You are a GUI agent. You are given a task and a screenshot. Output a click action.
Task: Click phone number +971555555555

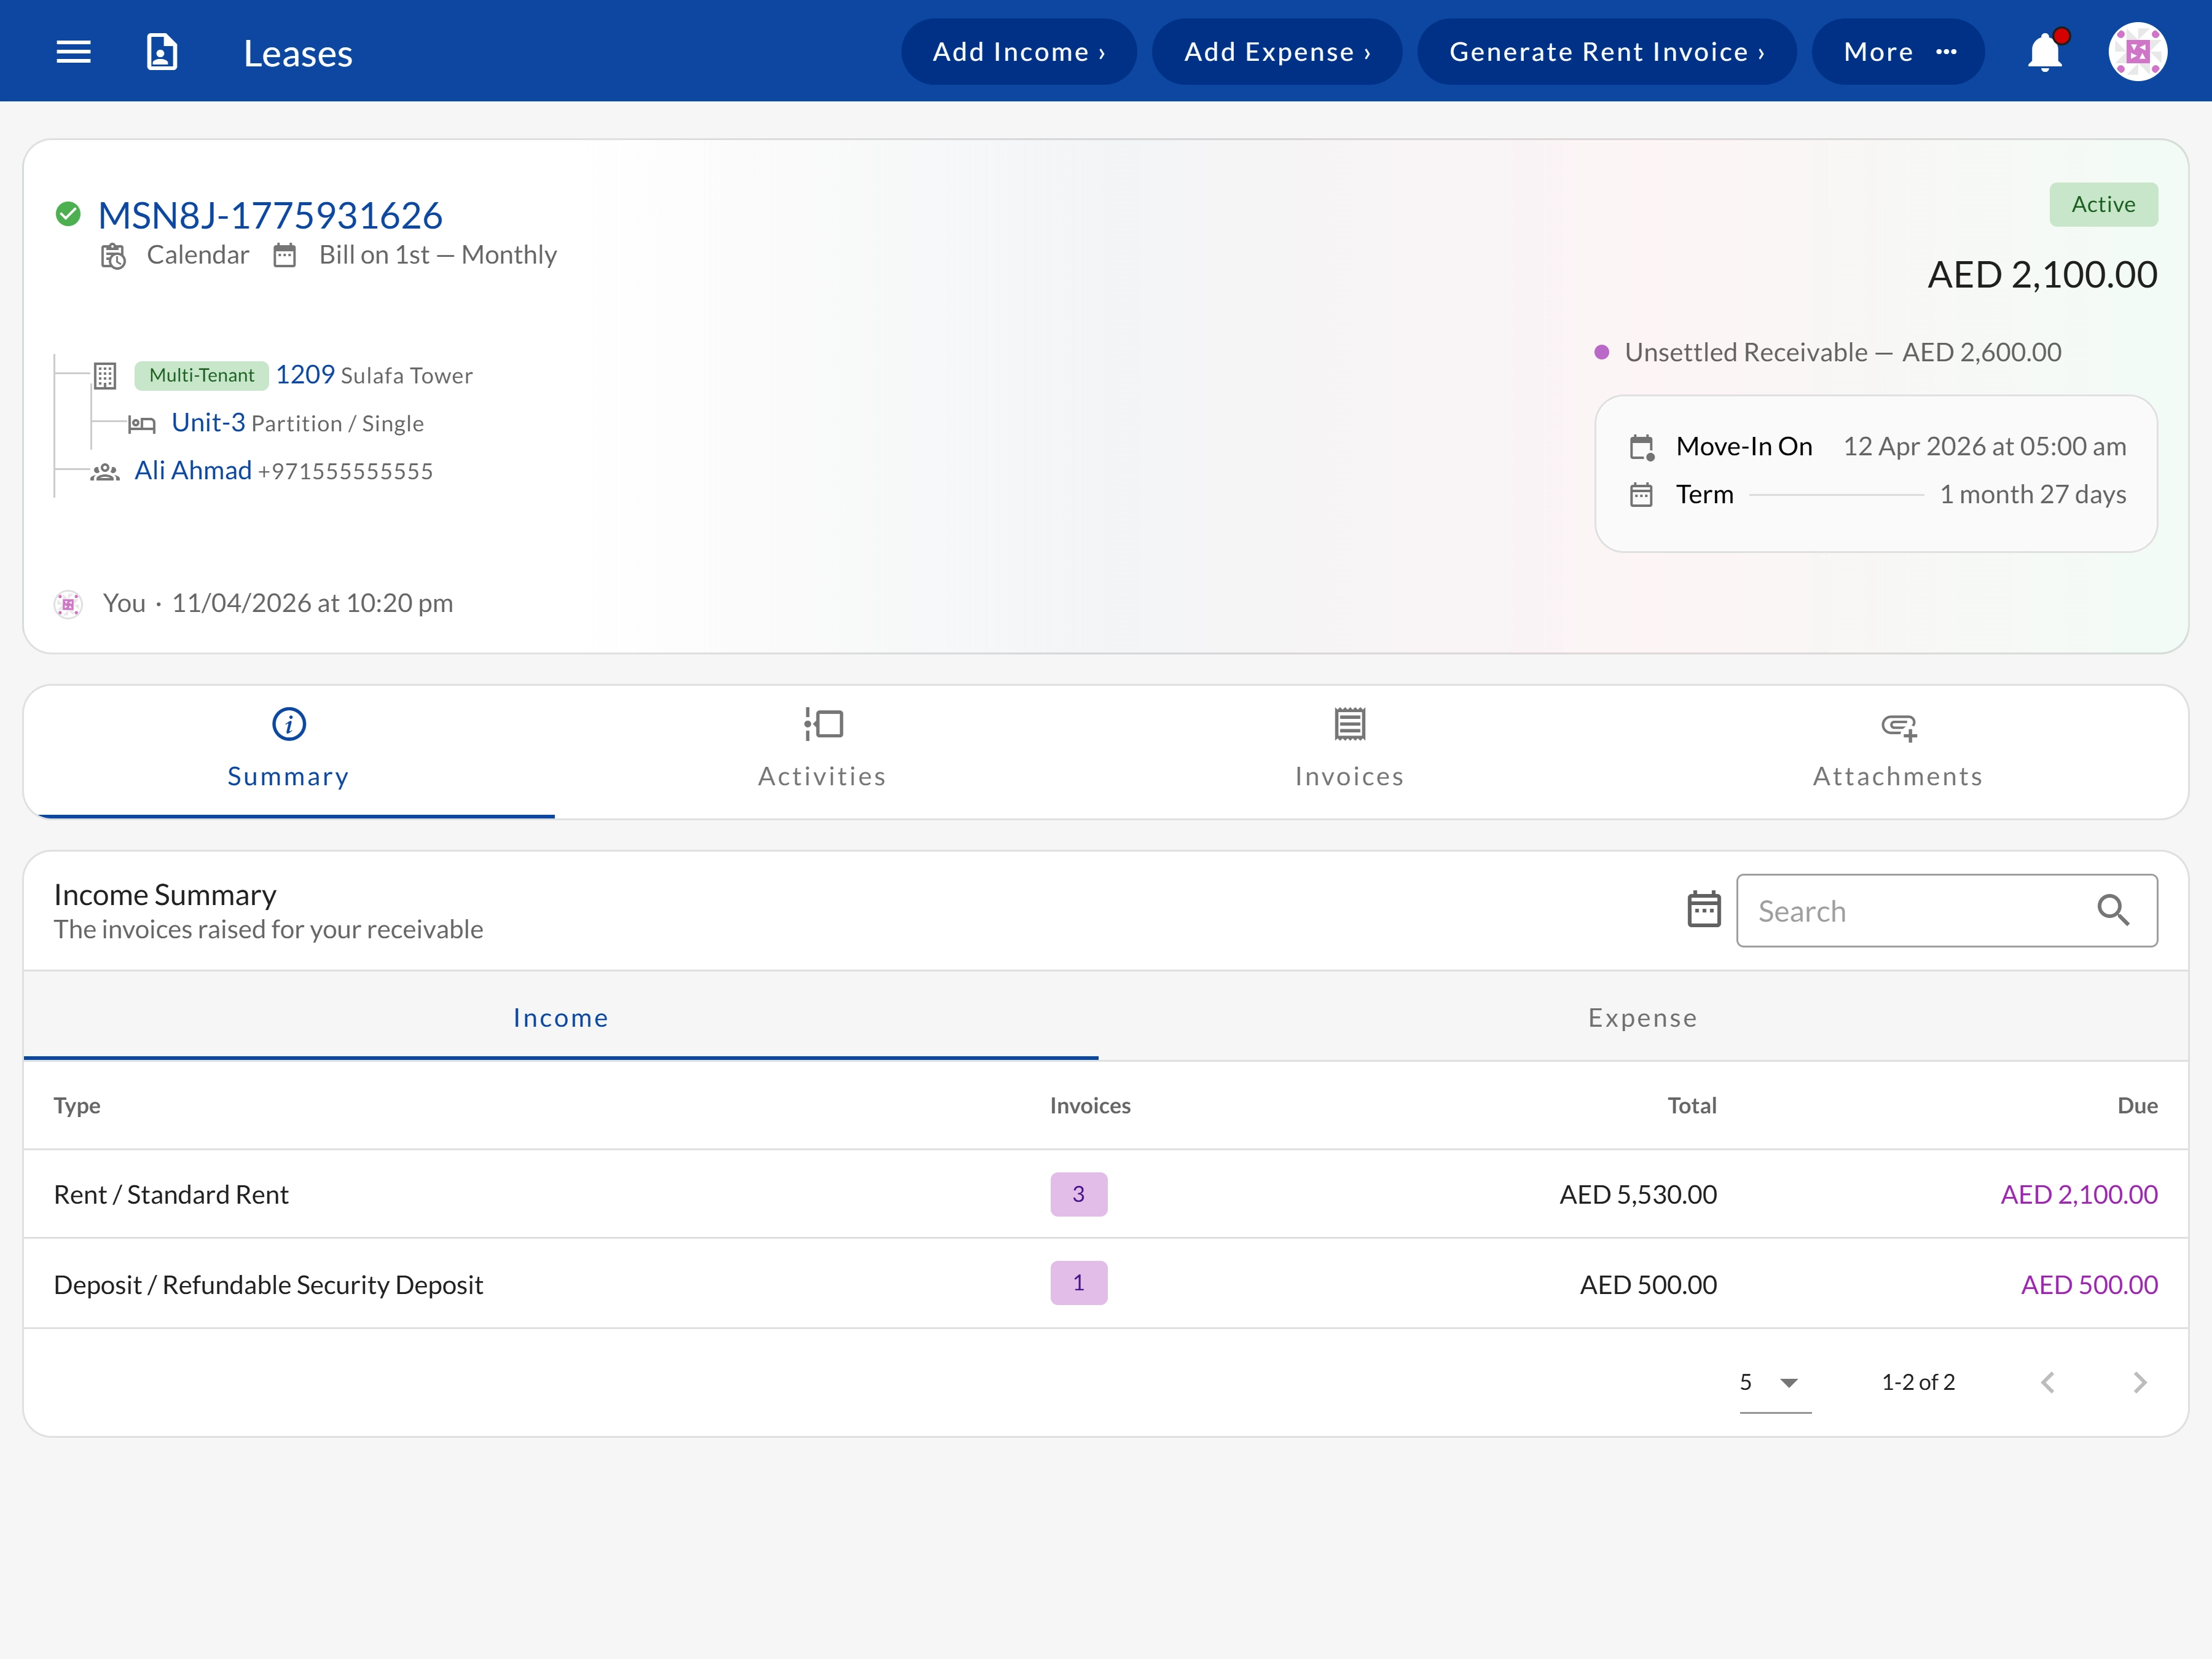pyautogui.click(x=345, y=472)
